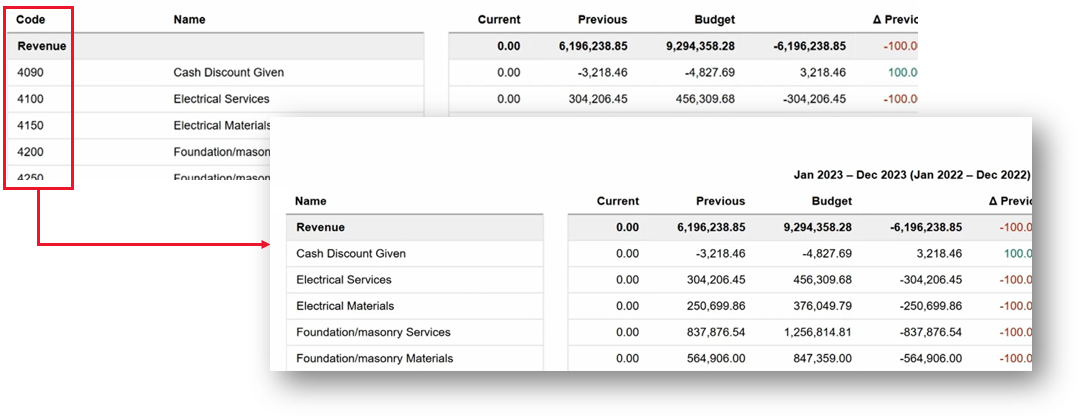Screen dimensions: 1081x416
Task: Click Current header in the front overlay table
Action: (618, 201)
